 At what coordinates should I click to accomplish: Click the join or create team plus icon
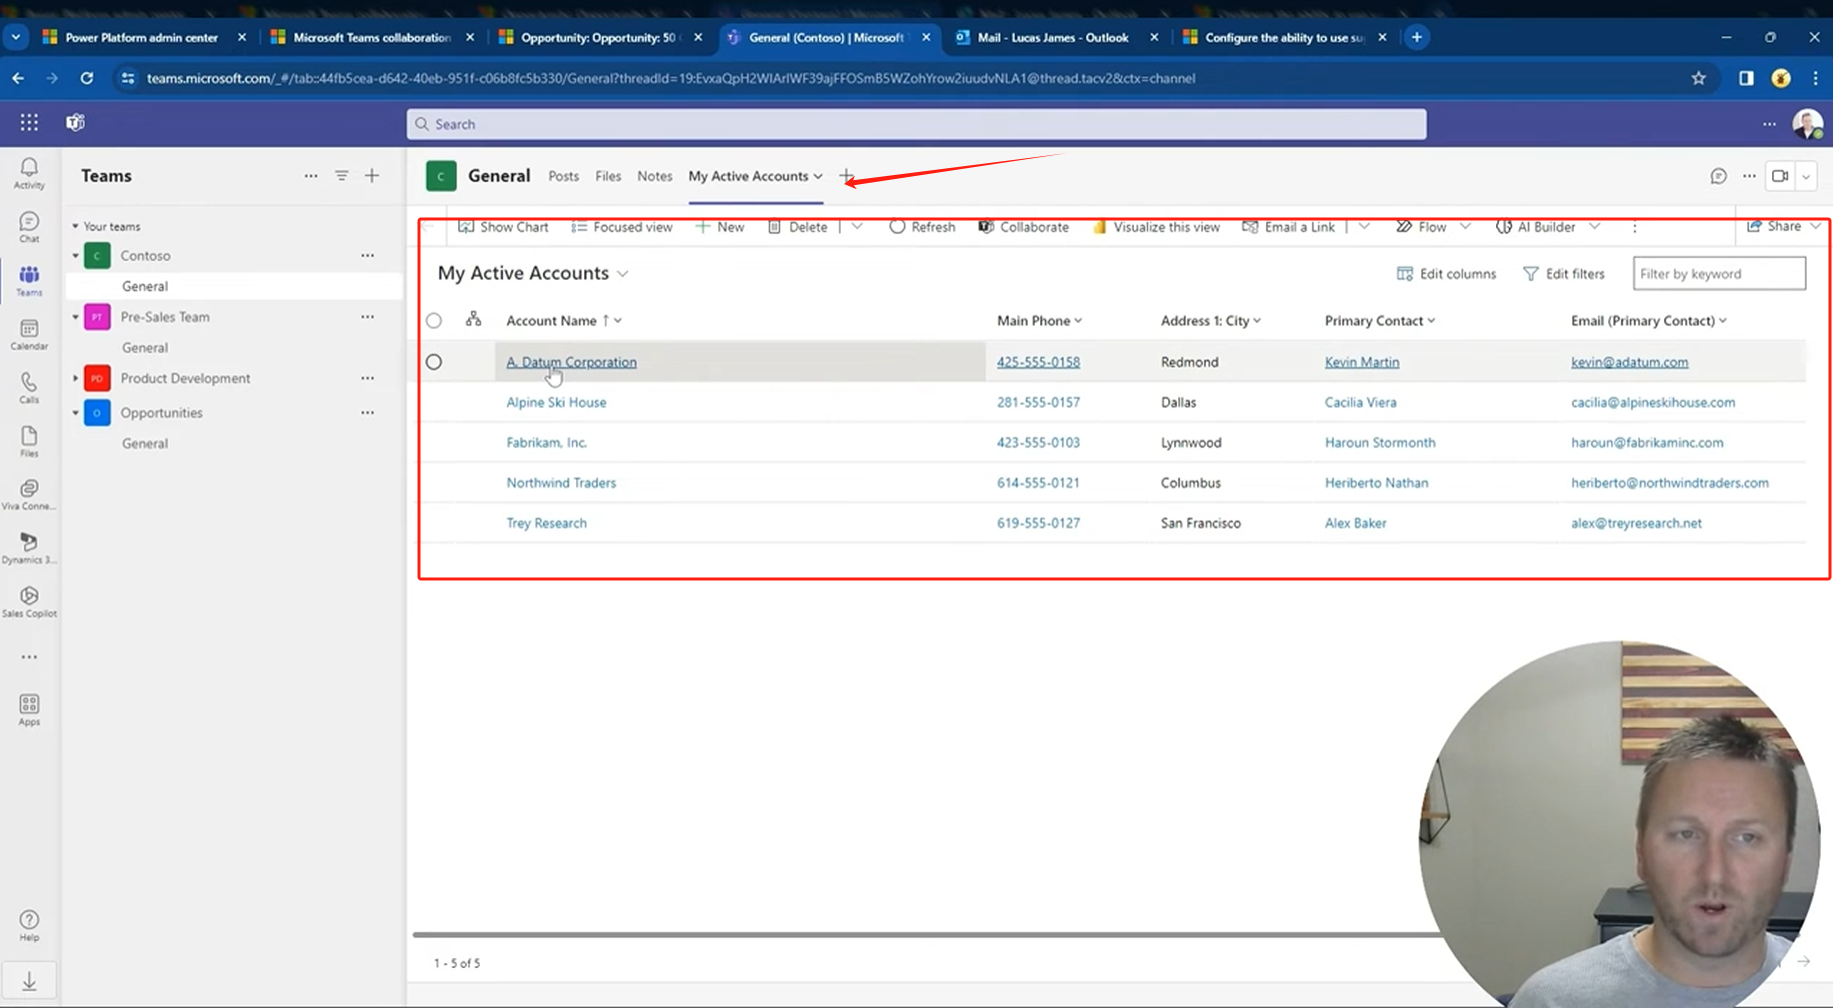pyautogui.click(x=372, y=176)
